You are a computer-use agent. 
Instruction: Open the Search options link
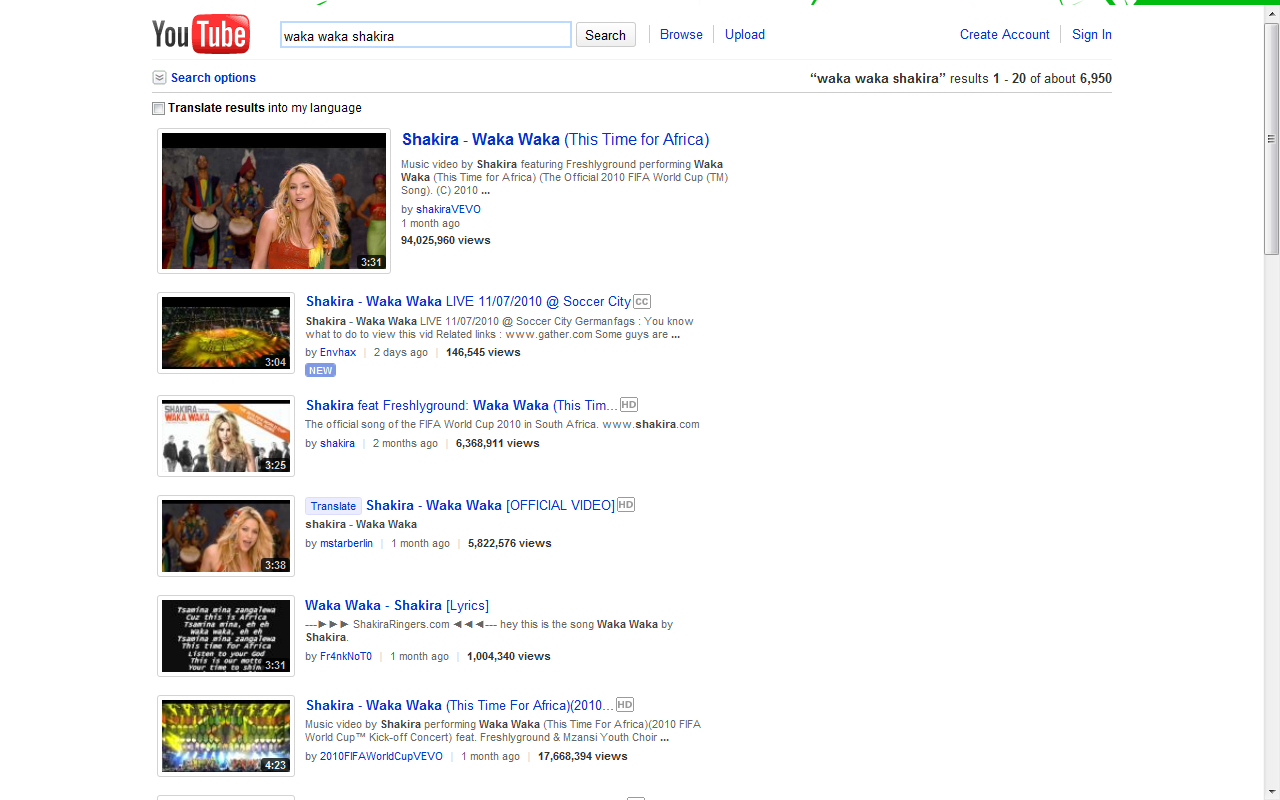pos(213,78)
